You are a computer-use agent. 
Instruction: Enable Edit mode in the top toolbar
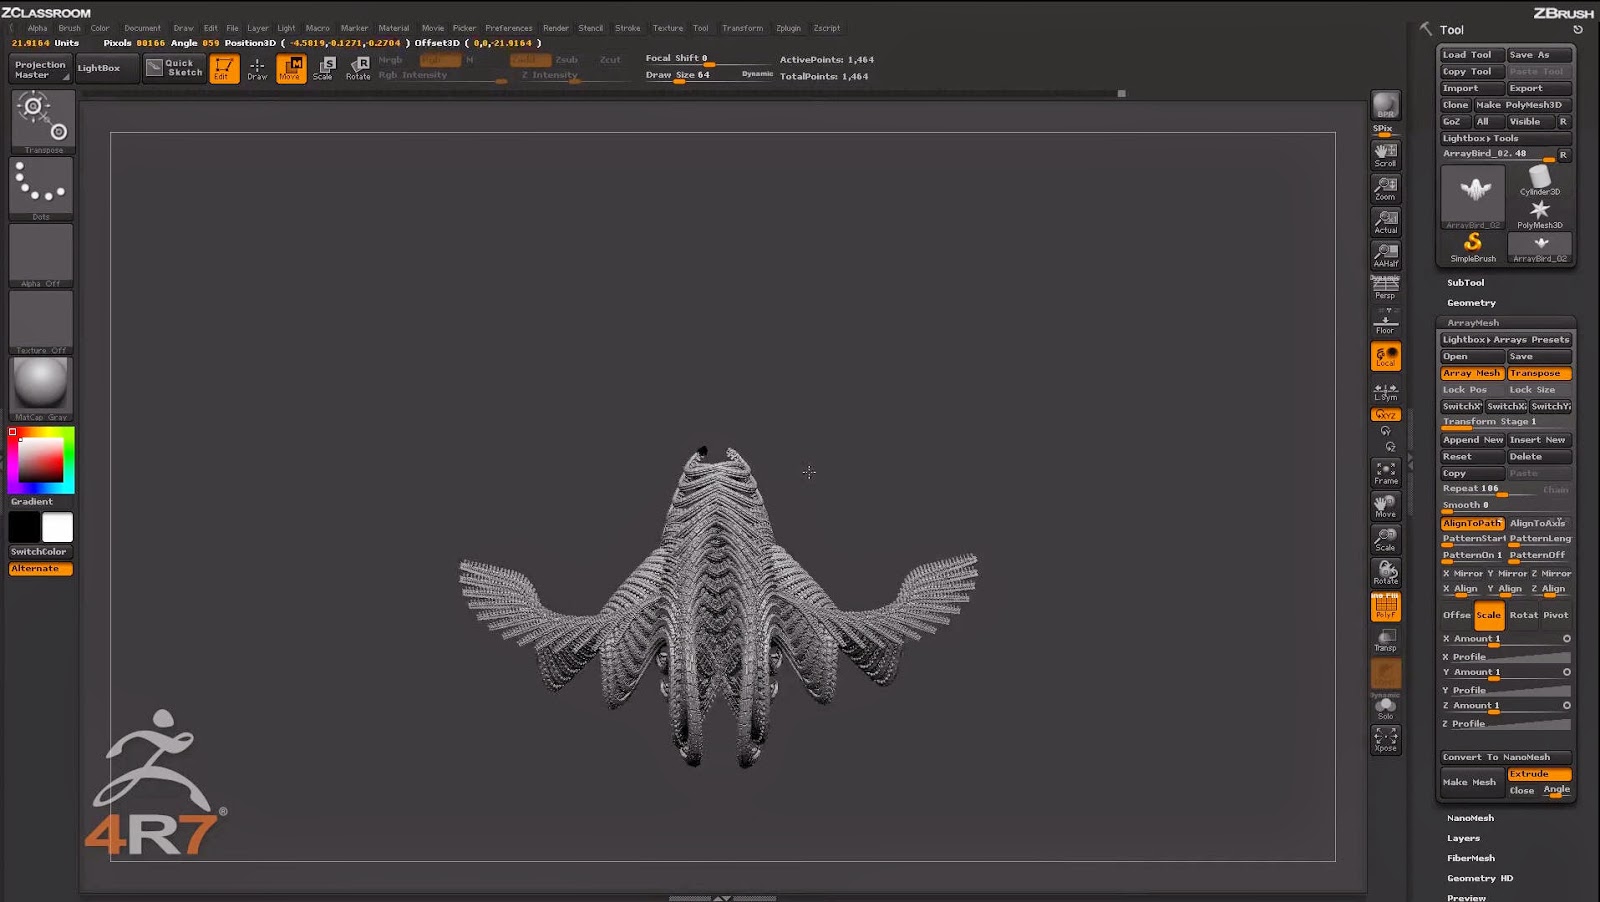click(223, 67)
